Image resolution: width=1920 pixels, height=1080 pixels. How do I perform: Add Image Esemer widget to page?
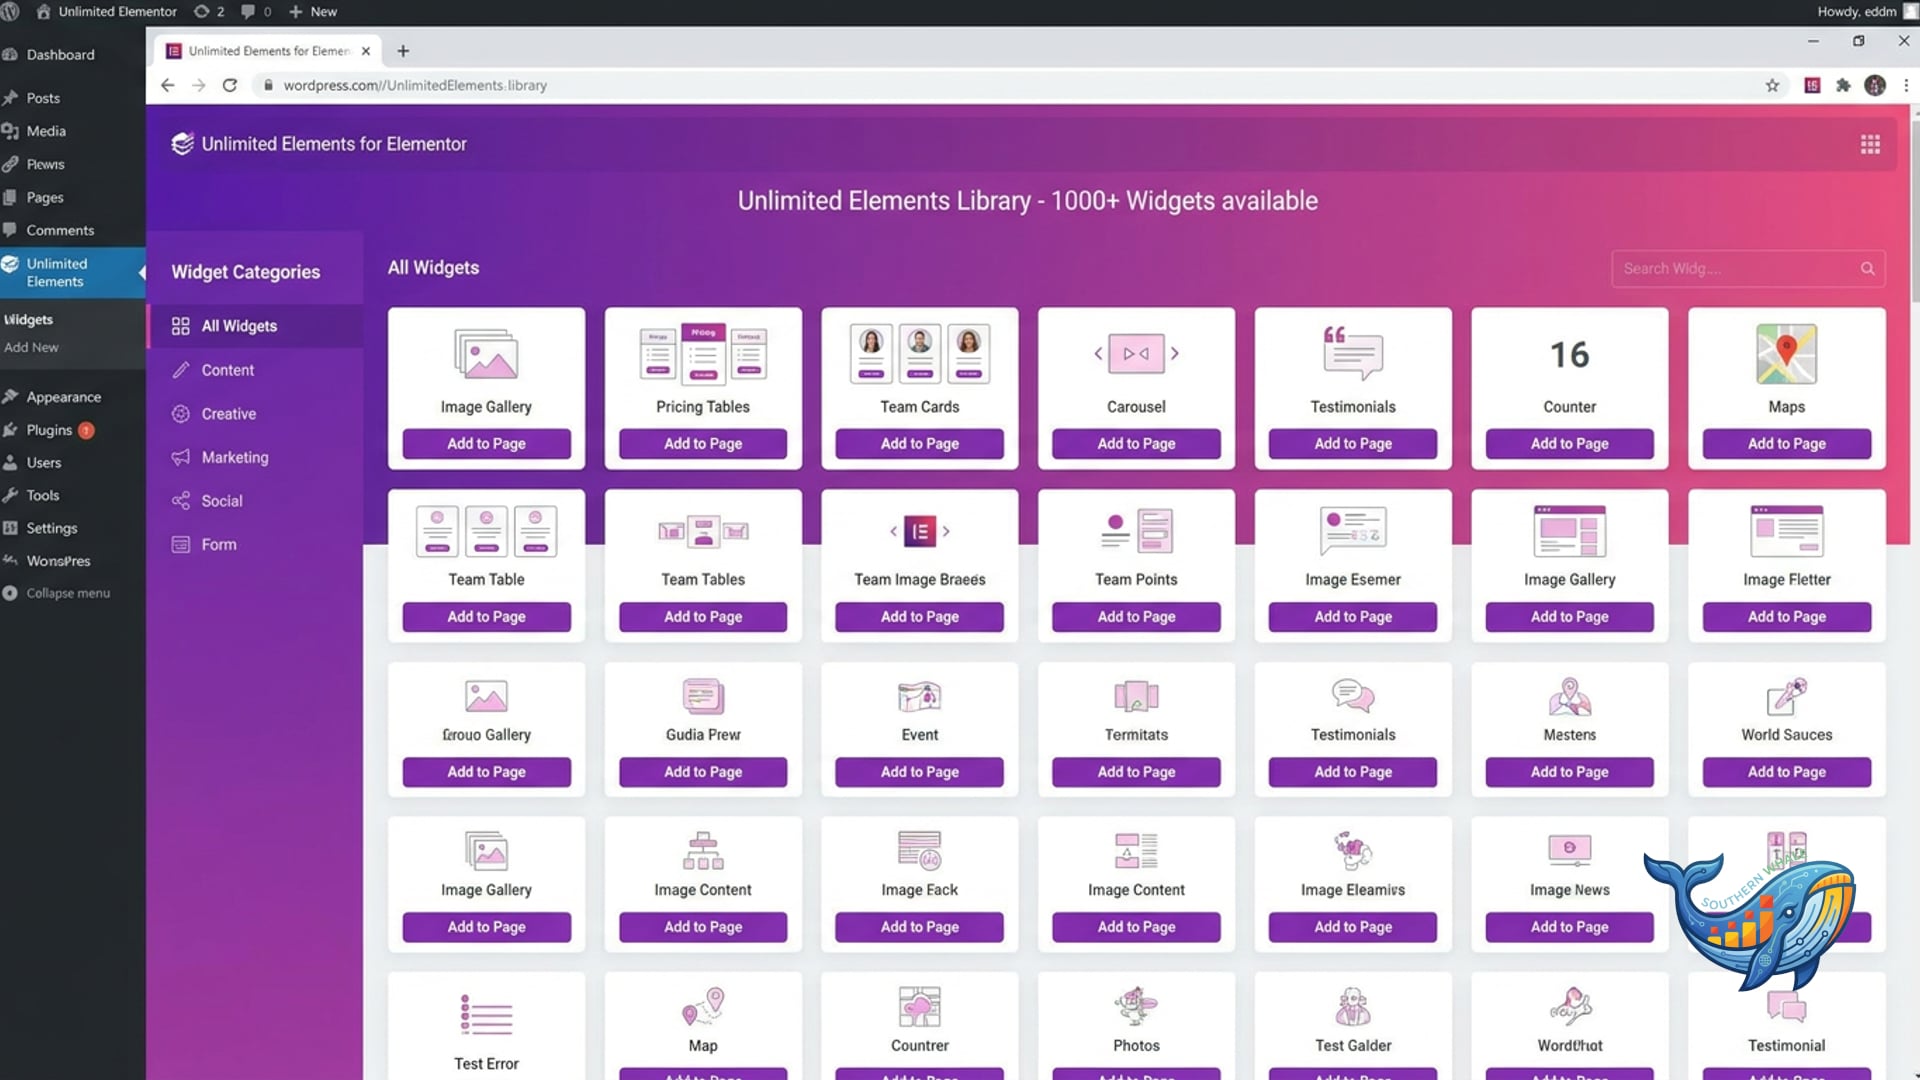(1352, 617)
